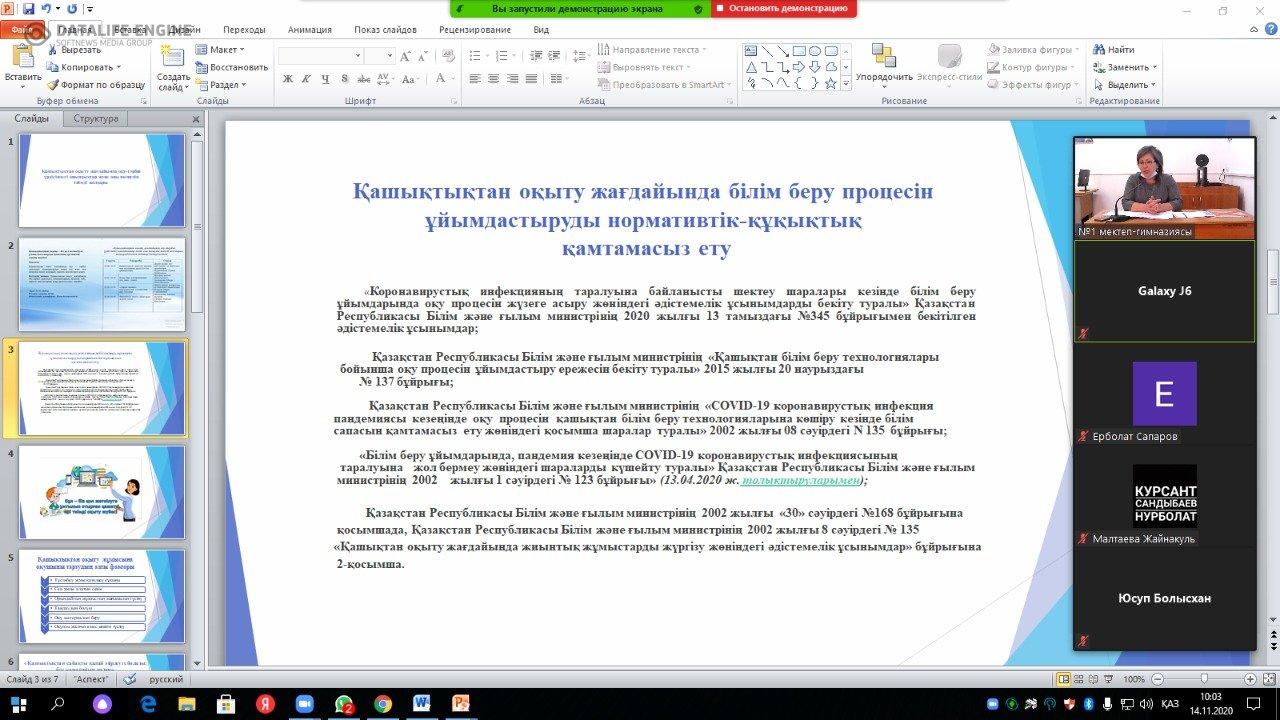
Task: Click the decrease font size icon
Action: tap(421, 56)
